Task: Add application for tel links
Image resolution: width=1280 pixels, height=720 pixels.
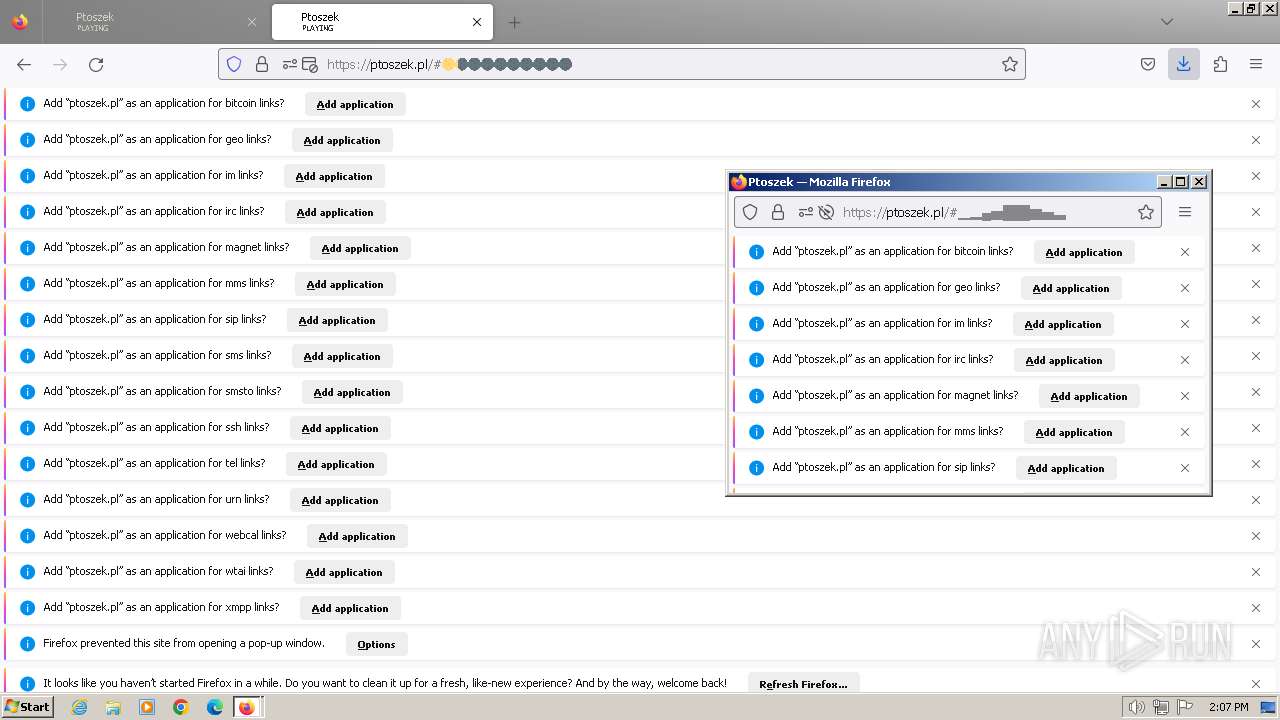Action: 336,464
